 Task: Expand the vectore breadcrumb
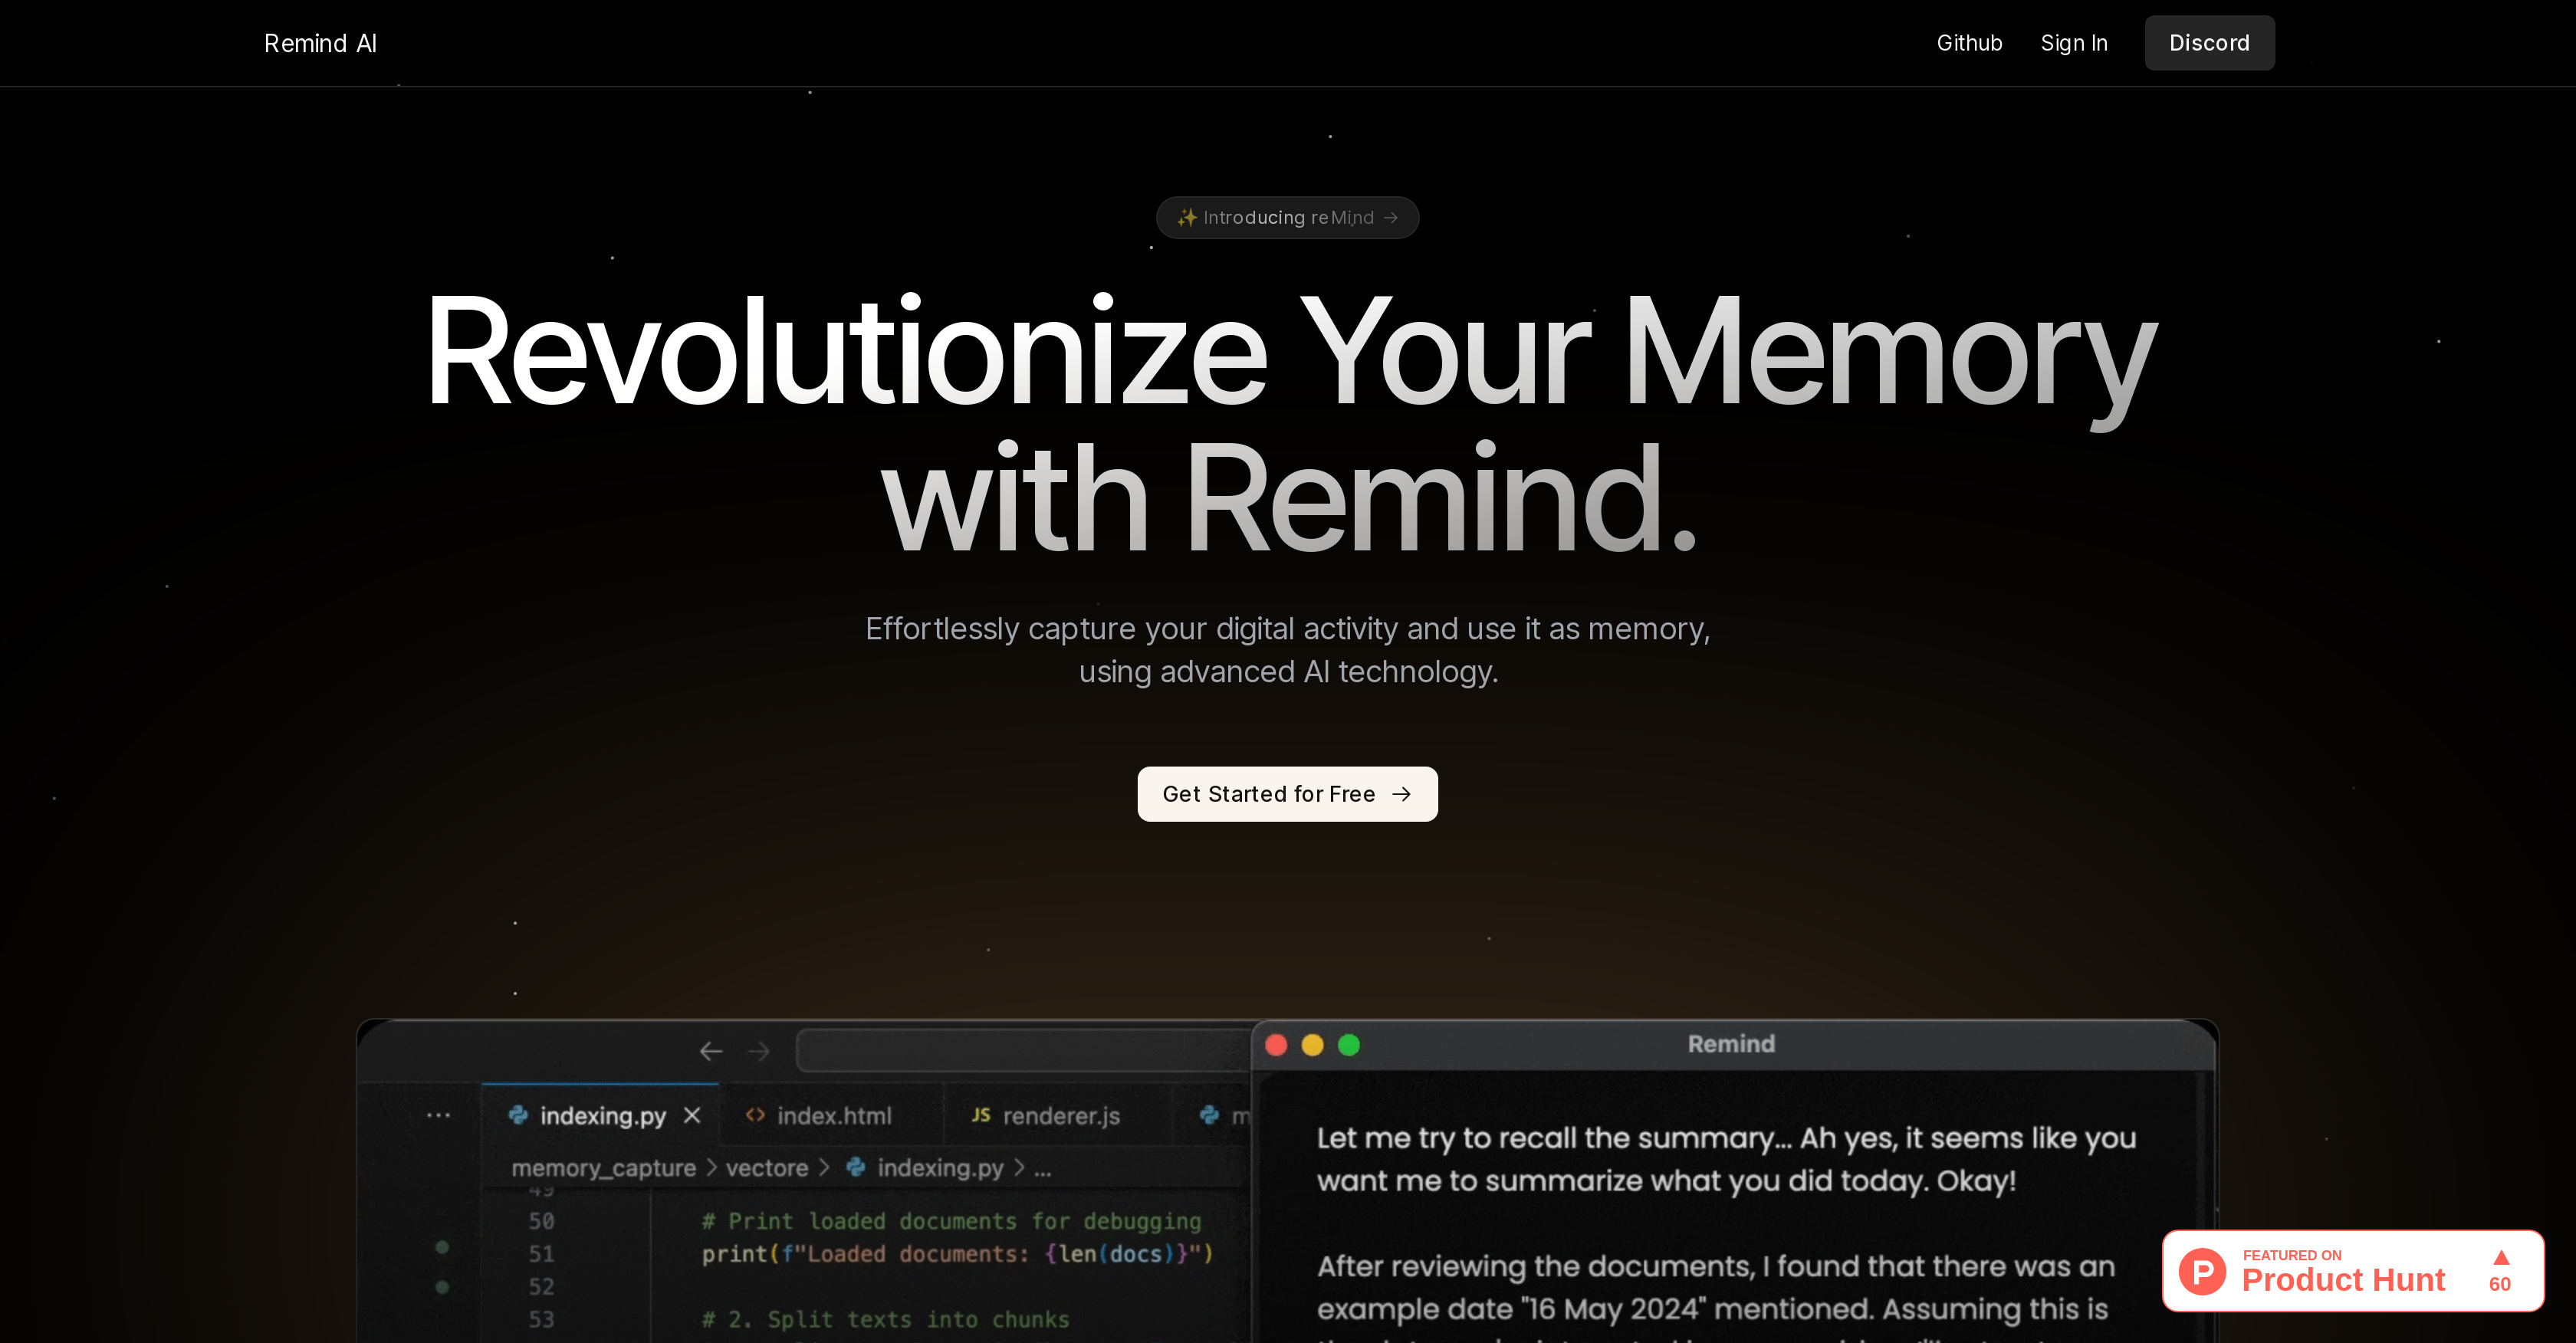[x=767, y=1167]
